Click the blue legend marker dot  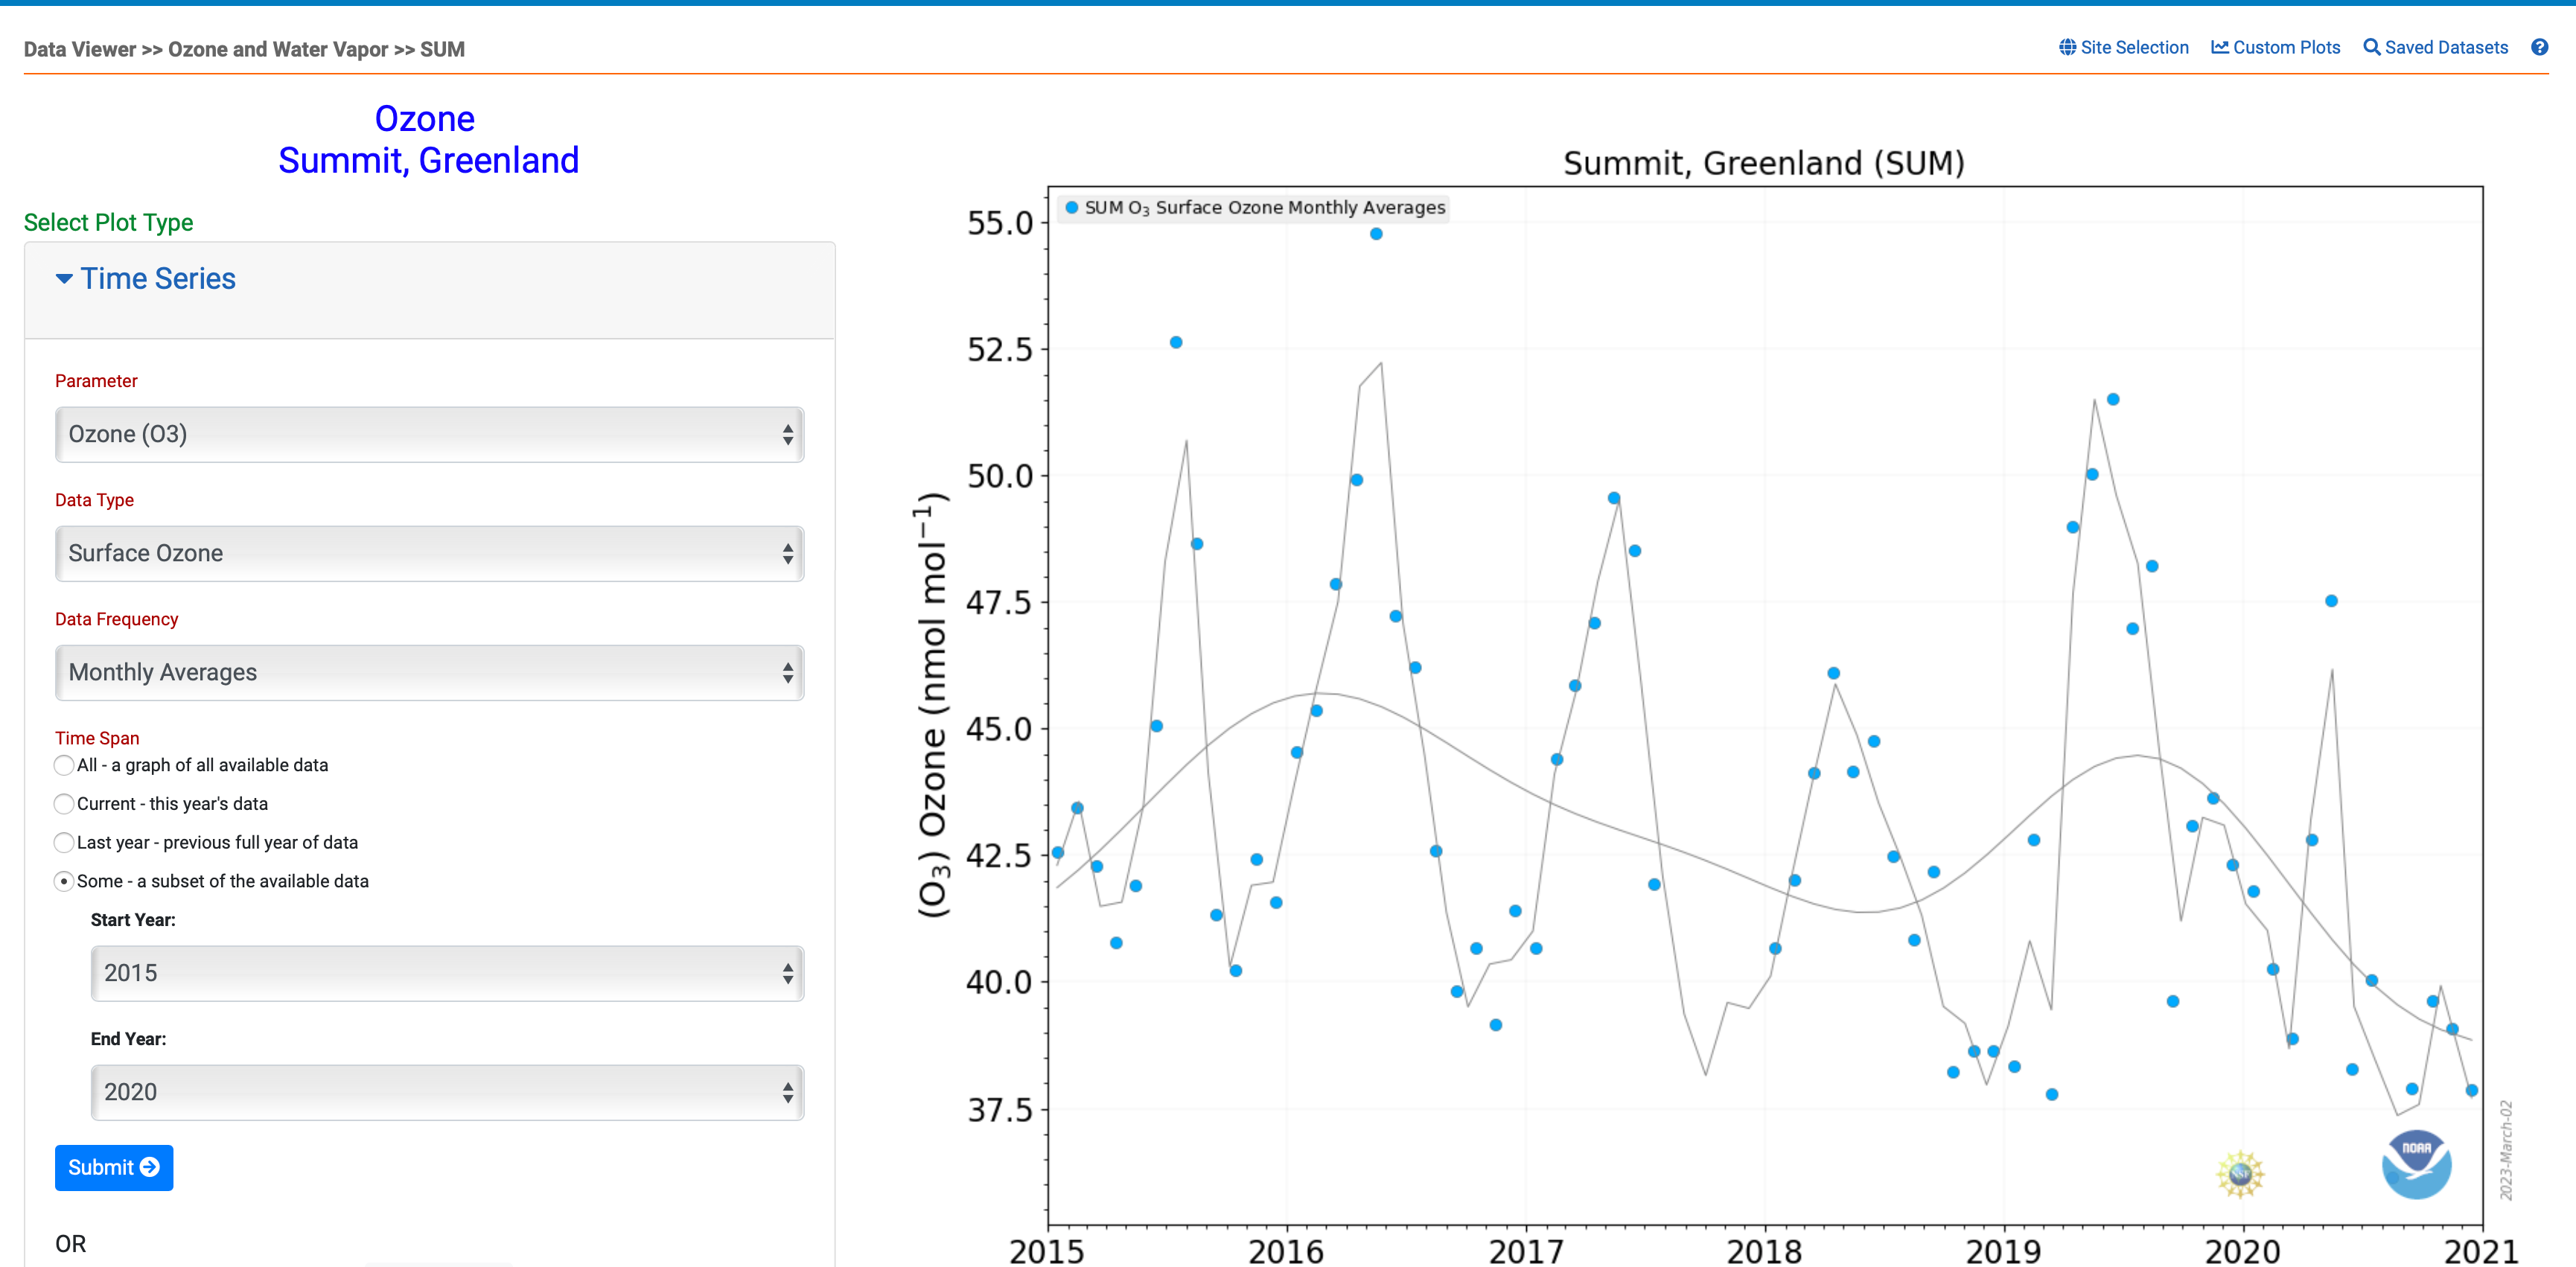[x=1072, y=208]
